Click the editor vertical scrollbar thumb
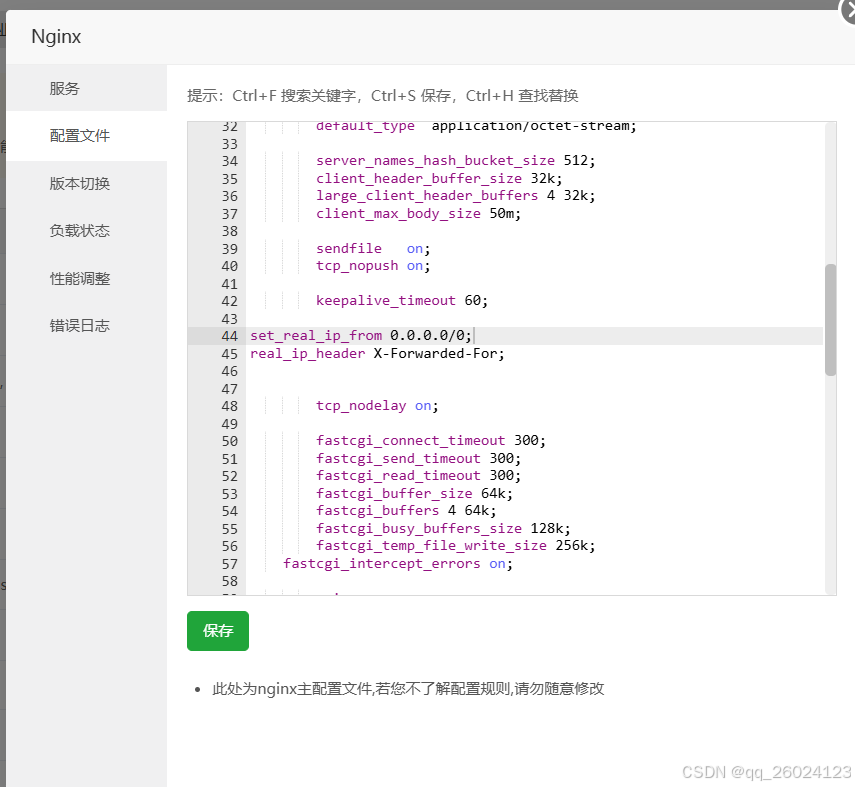 coord(830,320)
